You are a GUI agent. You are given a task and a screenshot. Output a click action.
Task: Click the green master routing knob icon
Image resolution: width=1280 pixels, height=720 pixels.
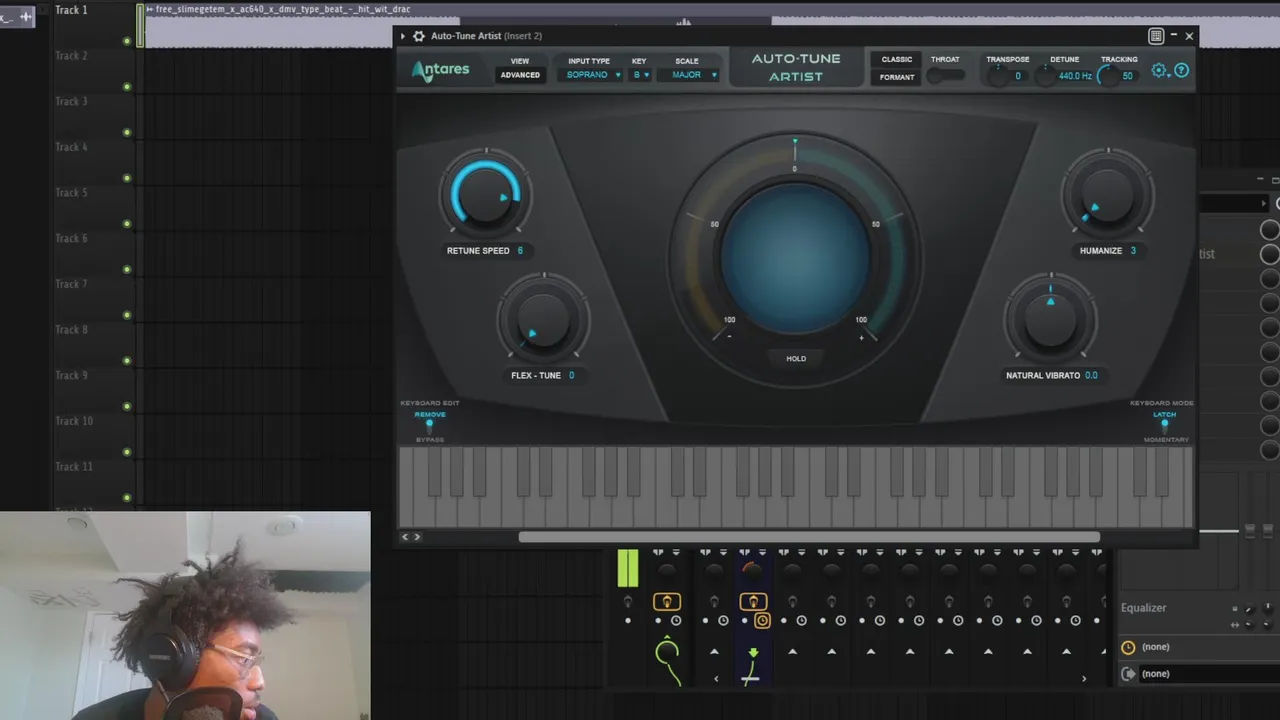coord(667,653)
